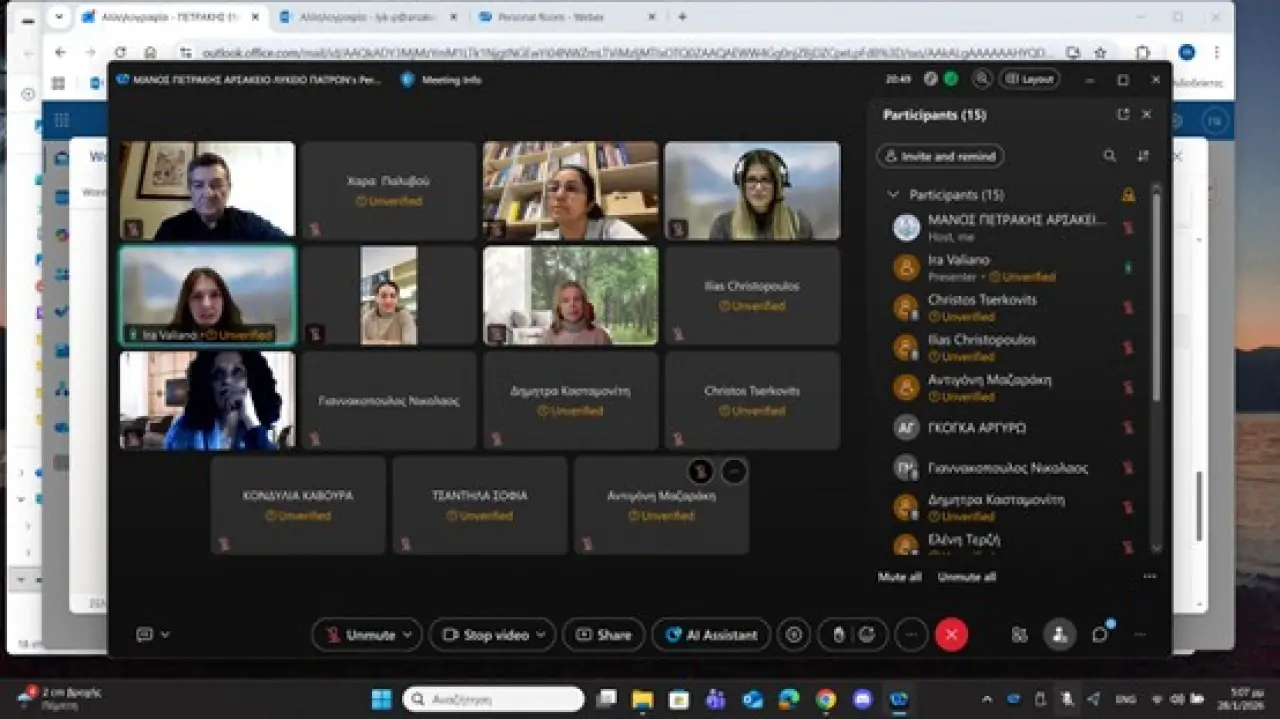Search participants with magnifier icon
Viewport: 1280px width, 719px height.
[x=1110, y=156]
